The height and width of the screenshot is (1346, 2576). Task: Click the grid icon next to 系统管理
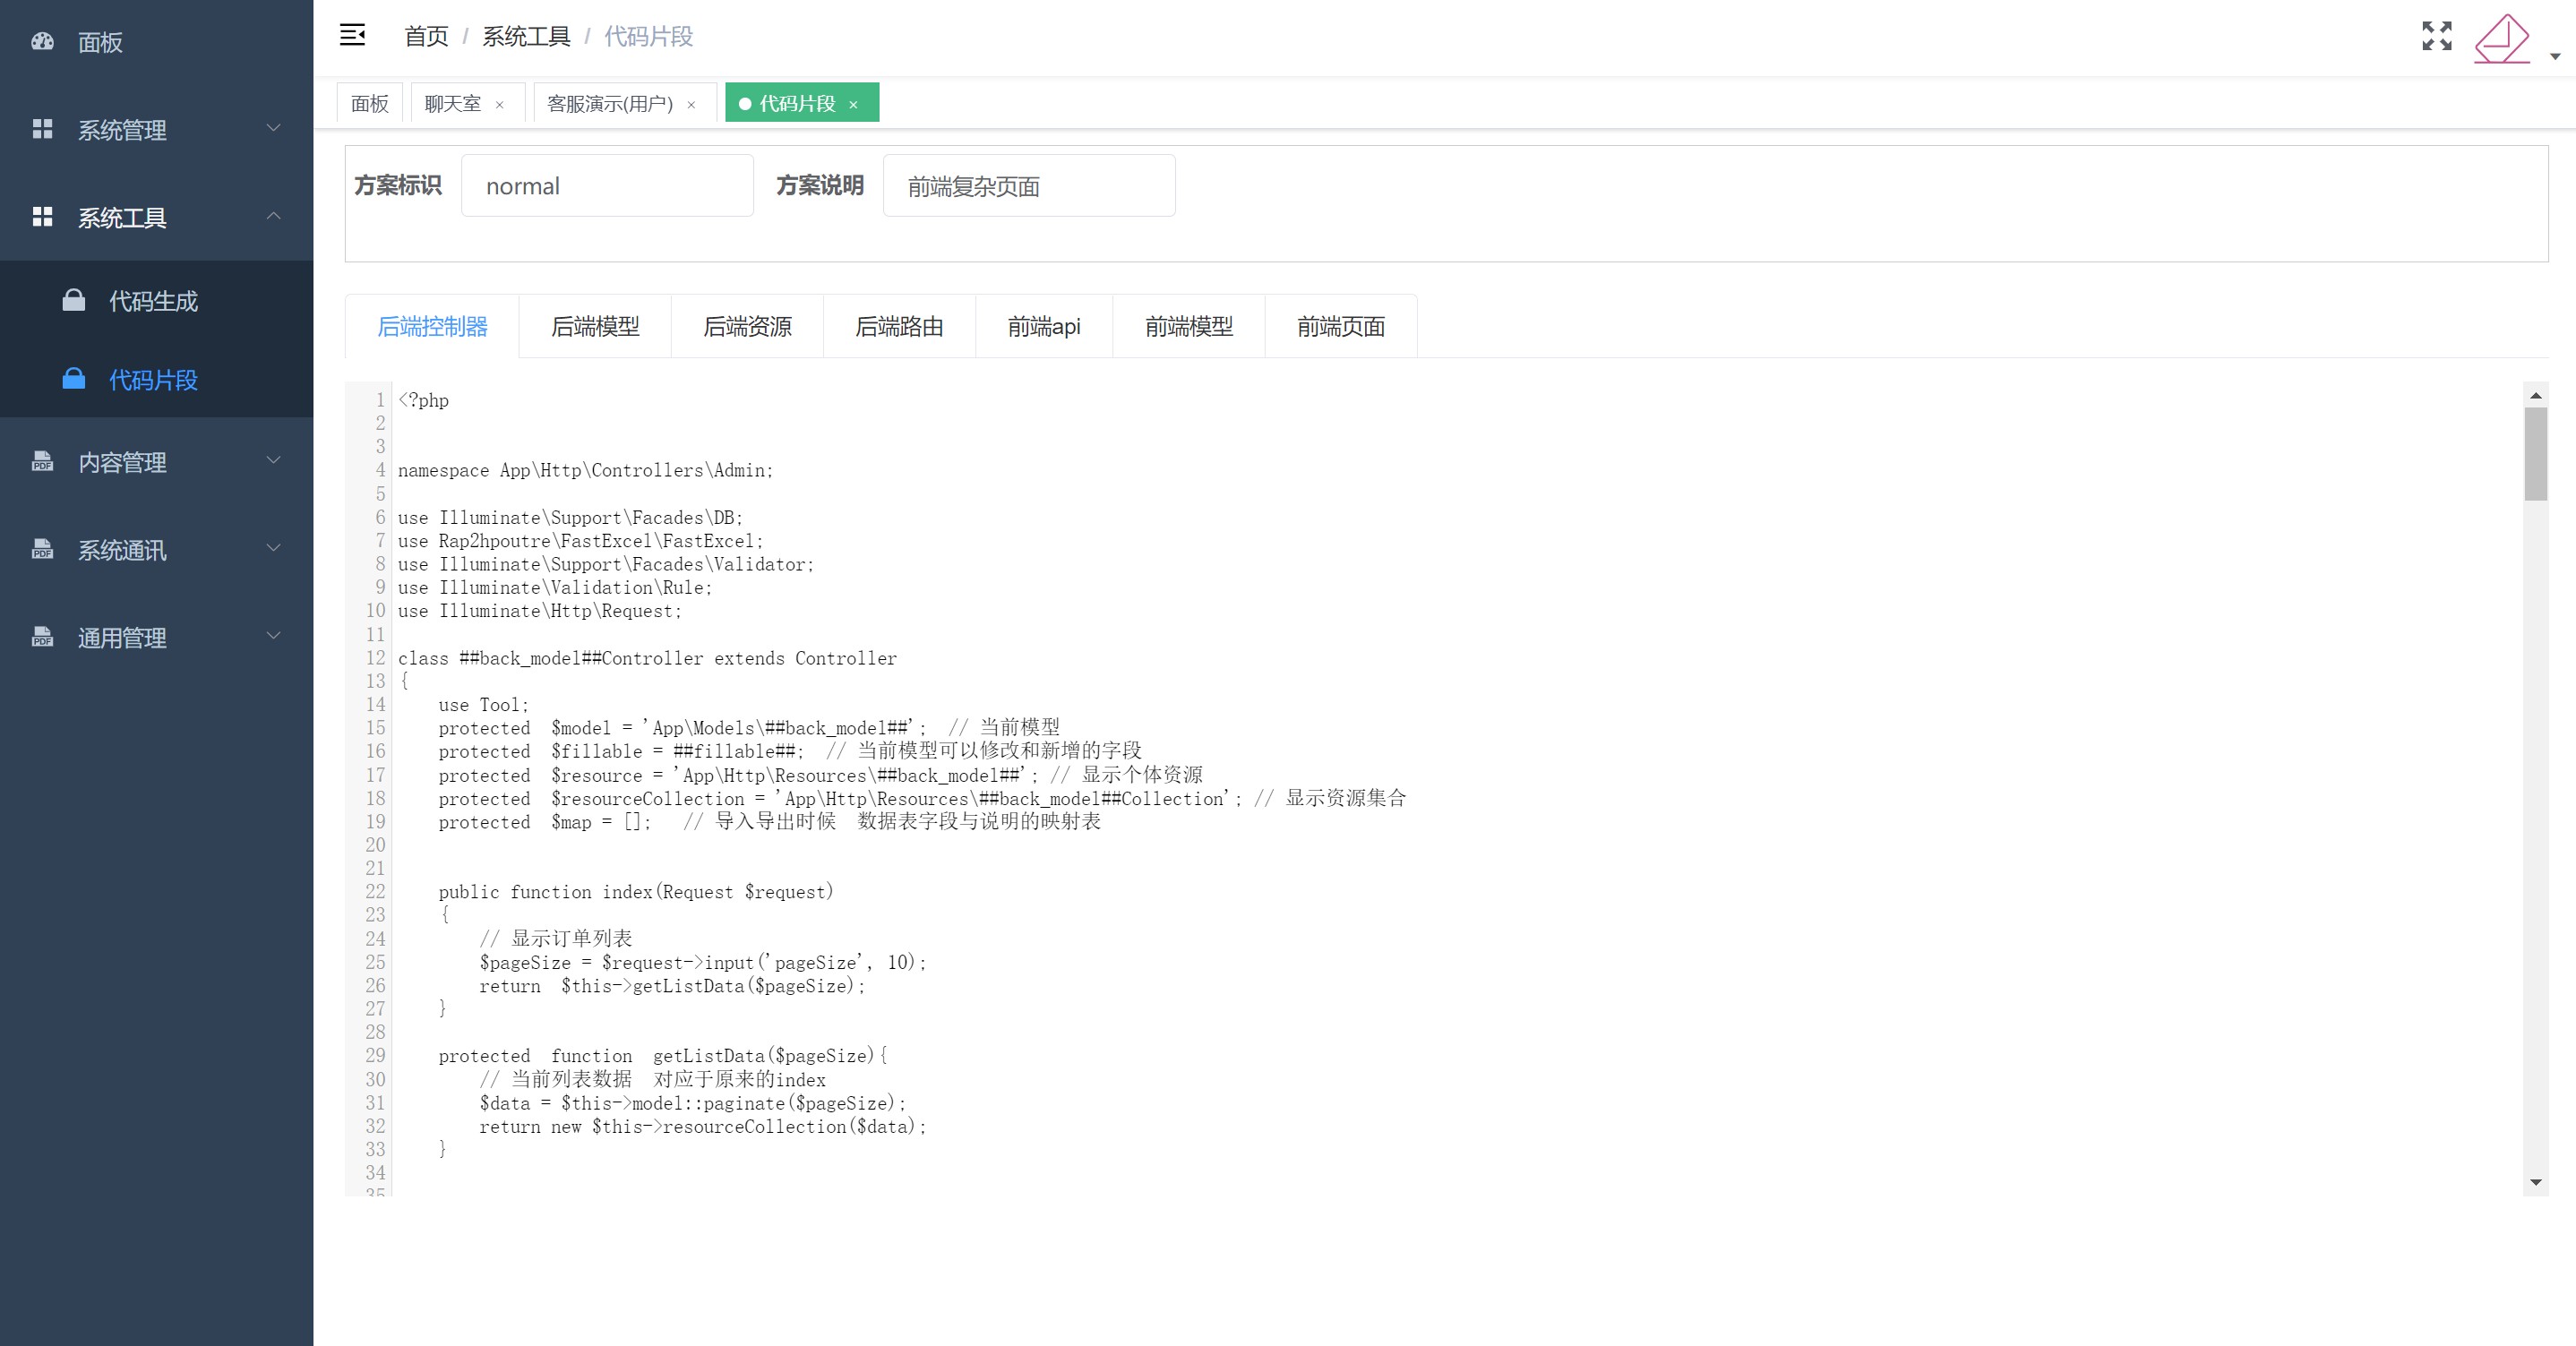pos(42,129)
